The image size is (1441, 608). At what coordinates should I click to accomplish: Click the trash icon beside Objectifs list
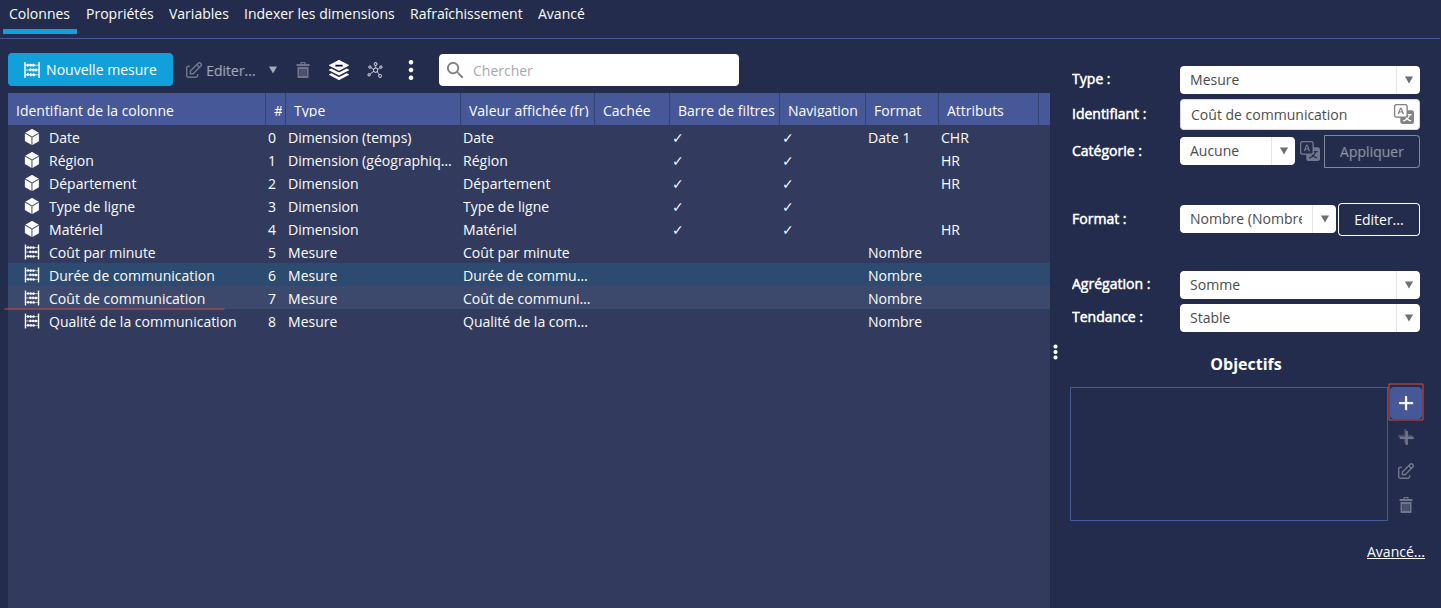coord(1405,505)
